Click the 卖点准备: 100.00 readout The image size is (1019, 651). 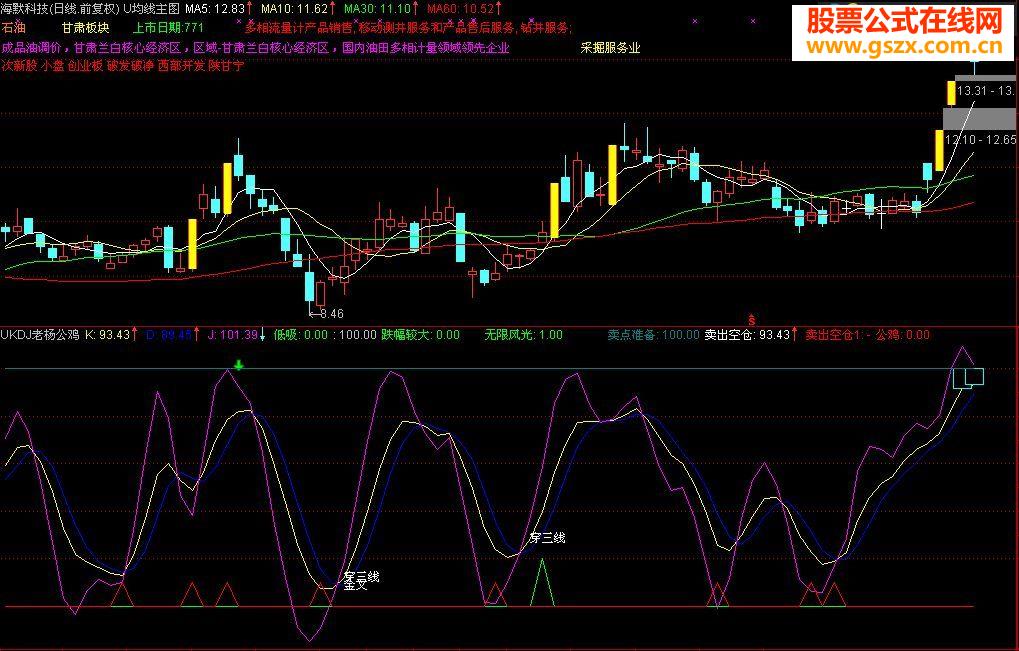(654, 335)
